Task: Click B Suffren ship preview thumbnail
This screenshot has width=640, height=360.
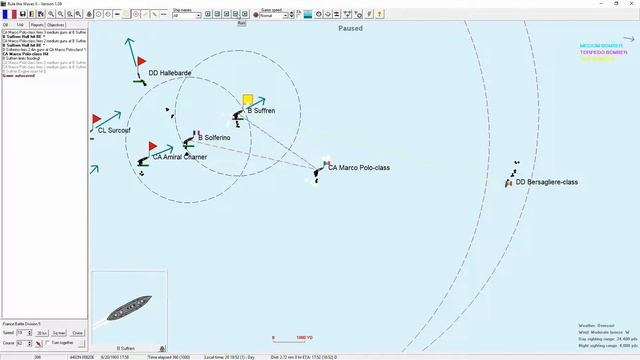Action: click(x=129, y=308)
